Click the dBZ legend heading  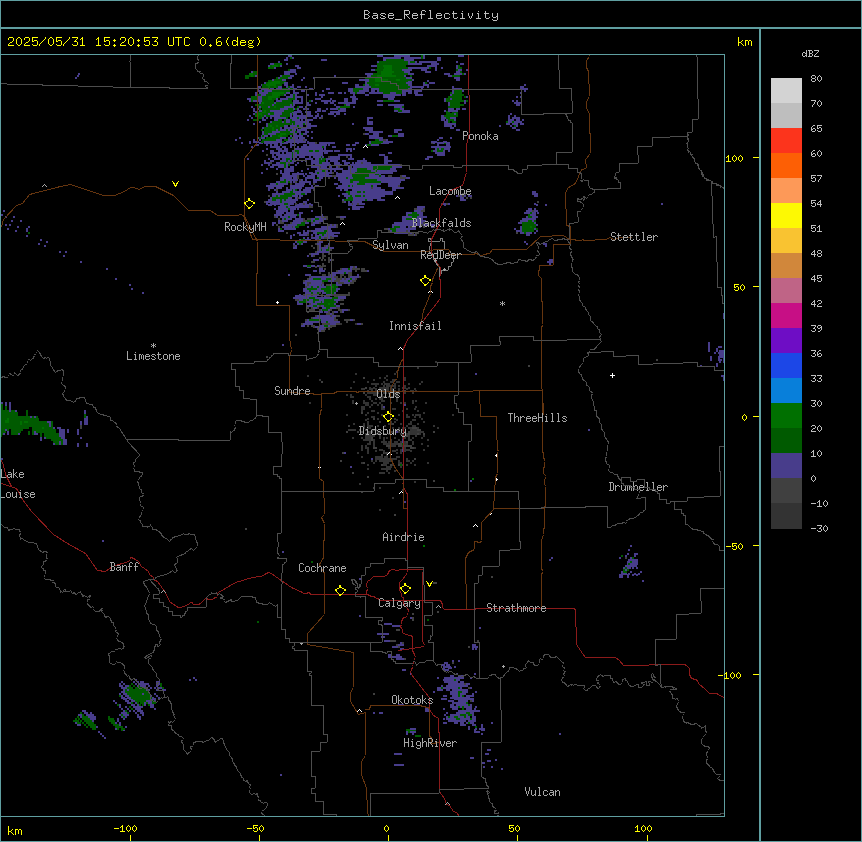810,54
